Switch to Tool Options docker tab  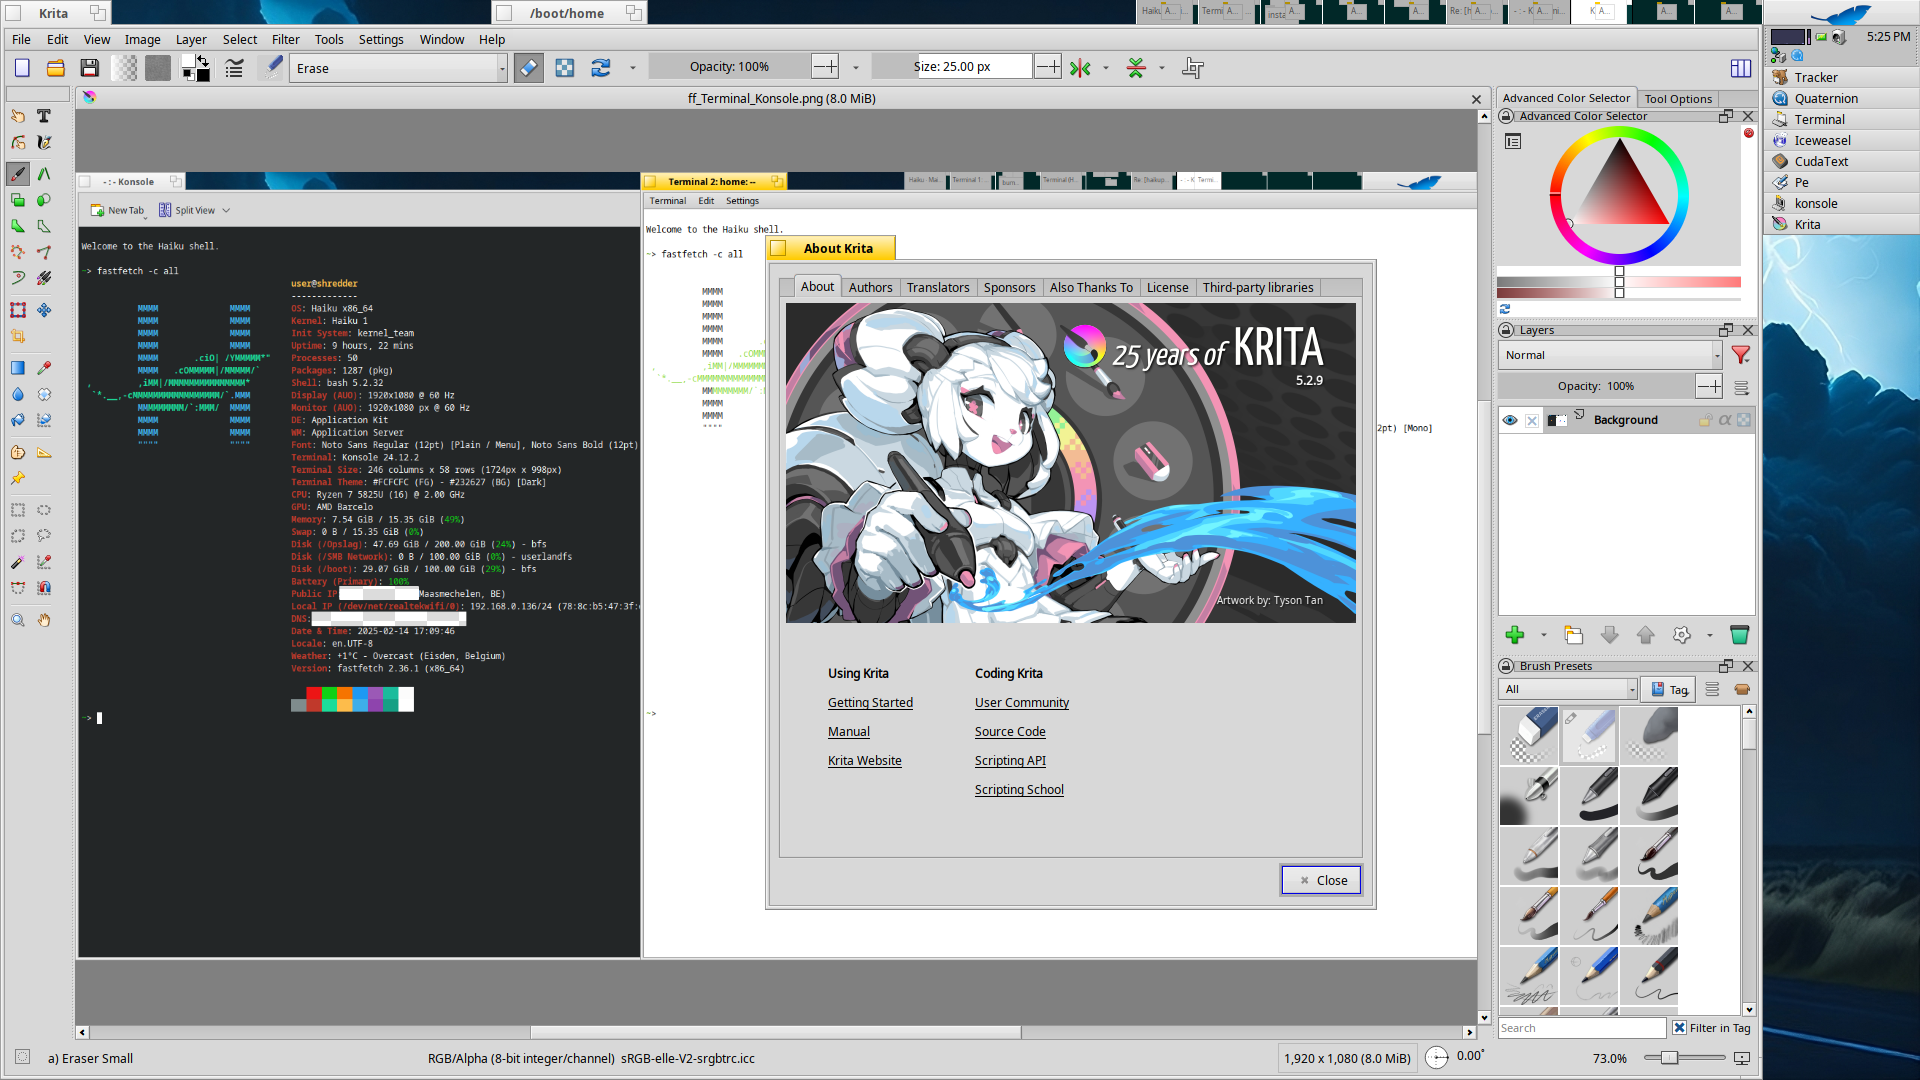click(x=1678, y=98)
